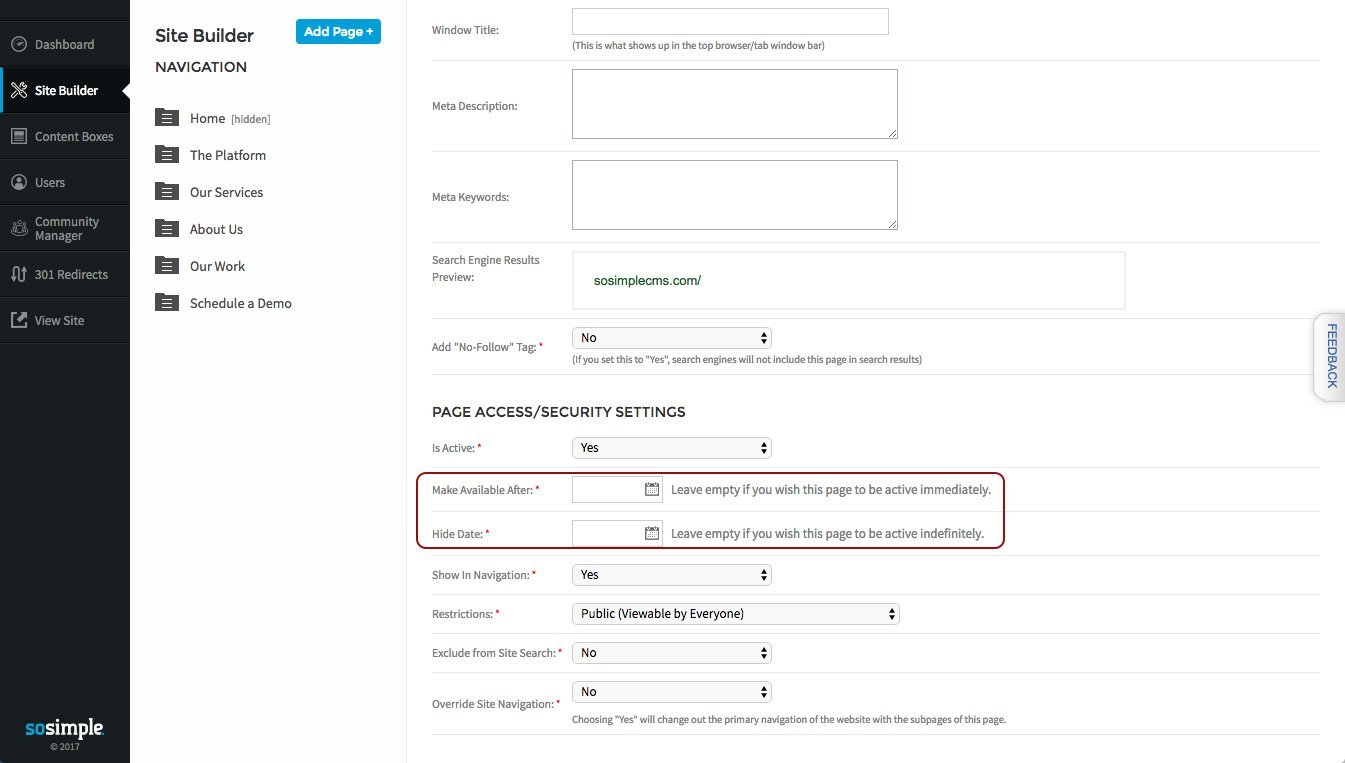This screenshot has width=1345, height=763.
Task: Click the Add Page + button
Action: point(338,31)
